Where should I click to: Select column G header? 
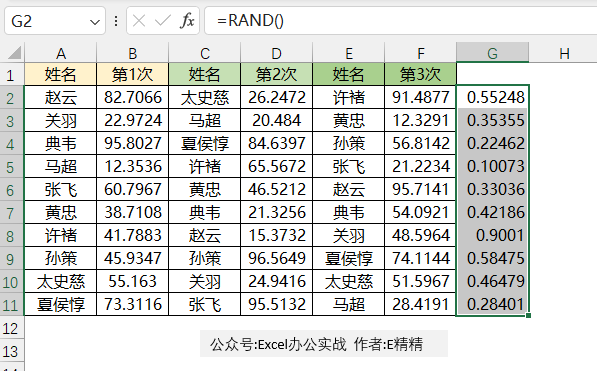point(492,53)
